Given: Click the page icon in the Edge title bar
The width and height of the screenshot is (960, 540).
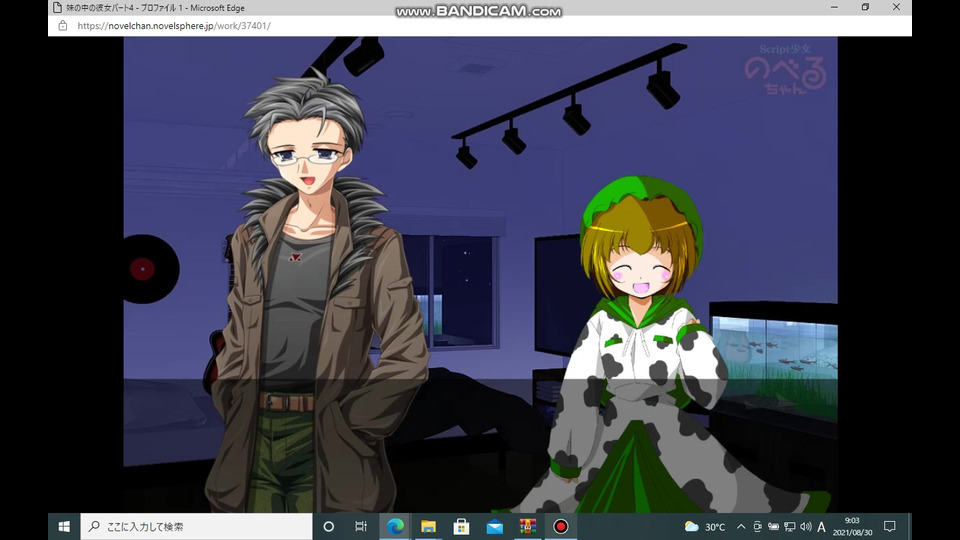Looking at the screenshot, I should coord(57,8).
